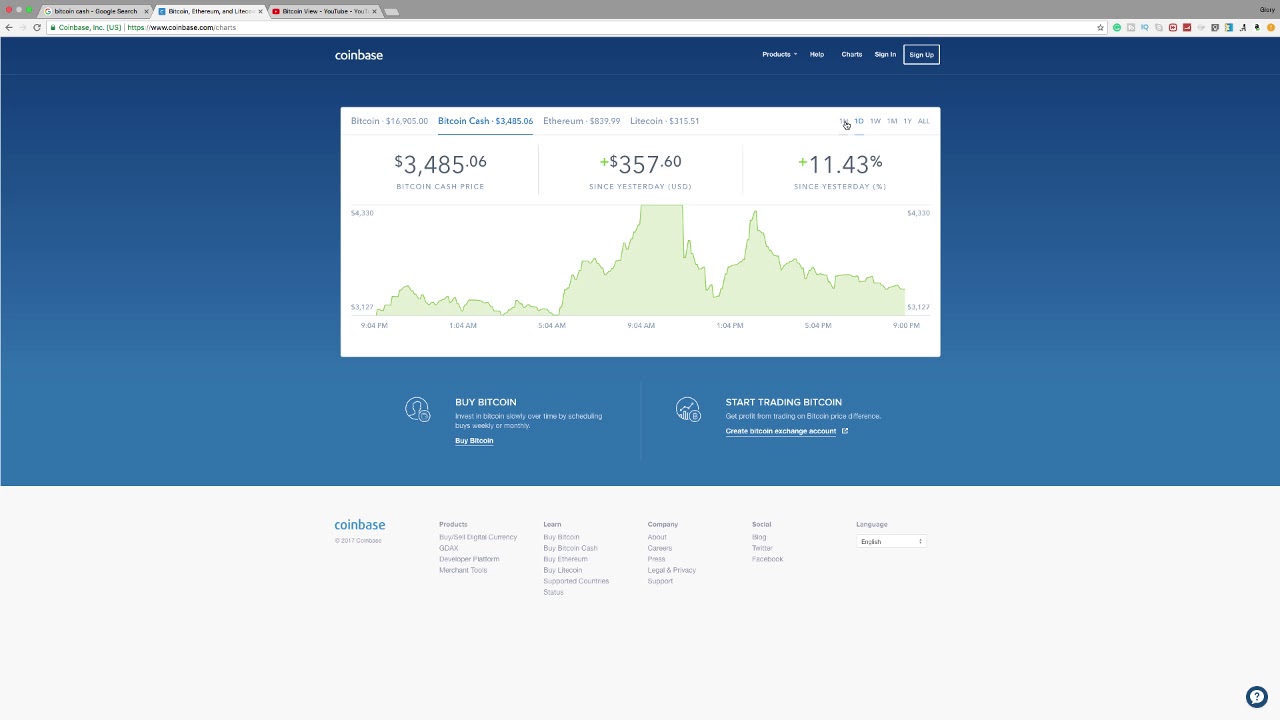This screenshot has height=720, width=1280.
Task: Click the $3,485.06 Bitcoin Cash price value
Action: [440, 164]
